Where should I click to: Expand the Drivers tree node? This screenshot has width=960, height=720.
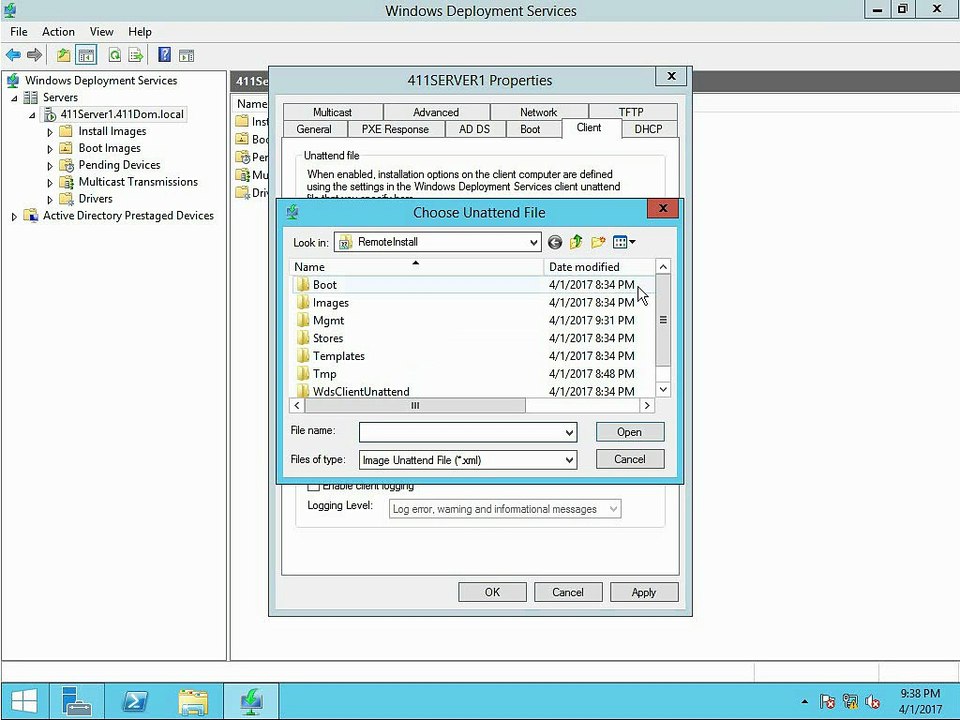click(50, 199)
